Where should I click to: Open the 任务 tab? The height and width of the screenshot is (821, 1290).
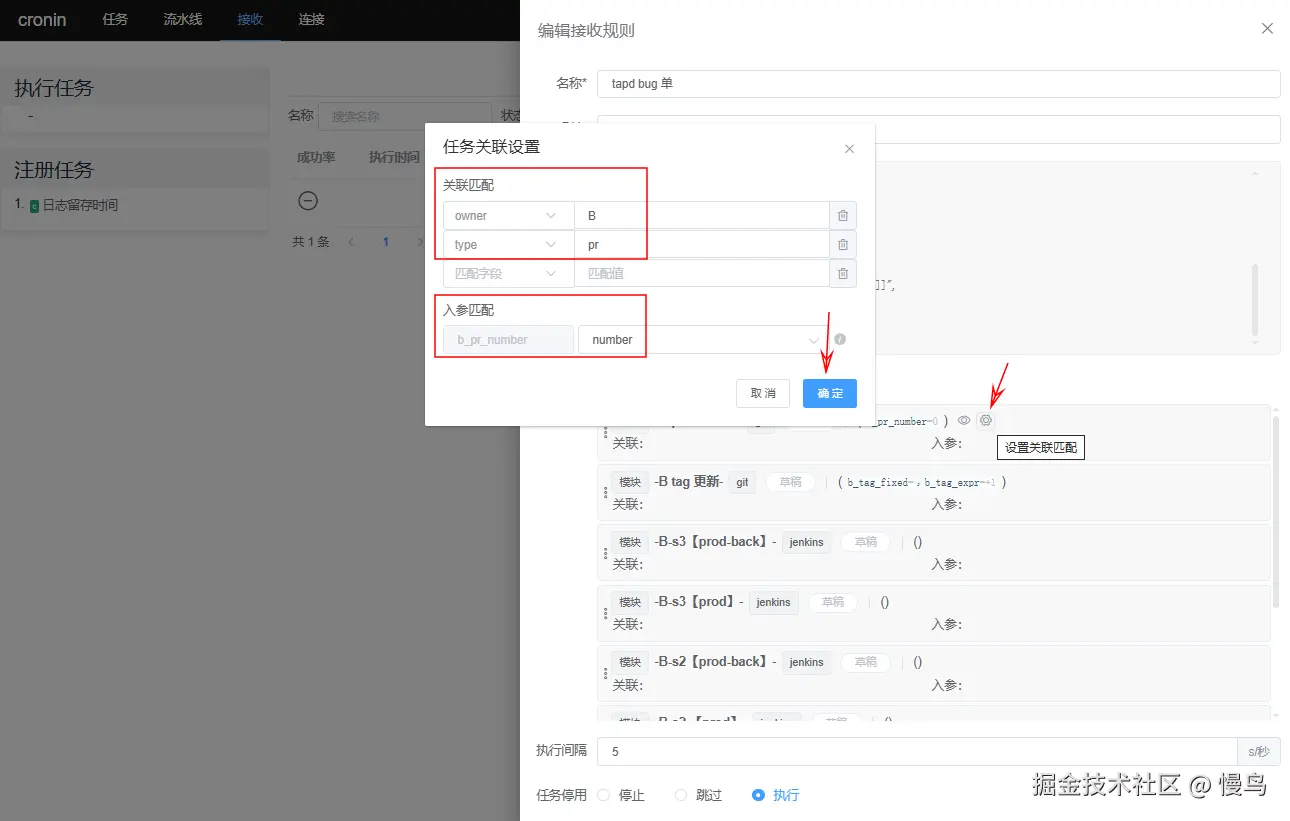(115, 19)
